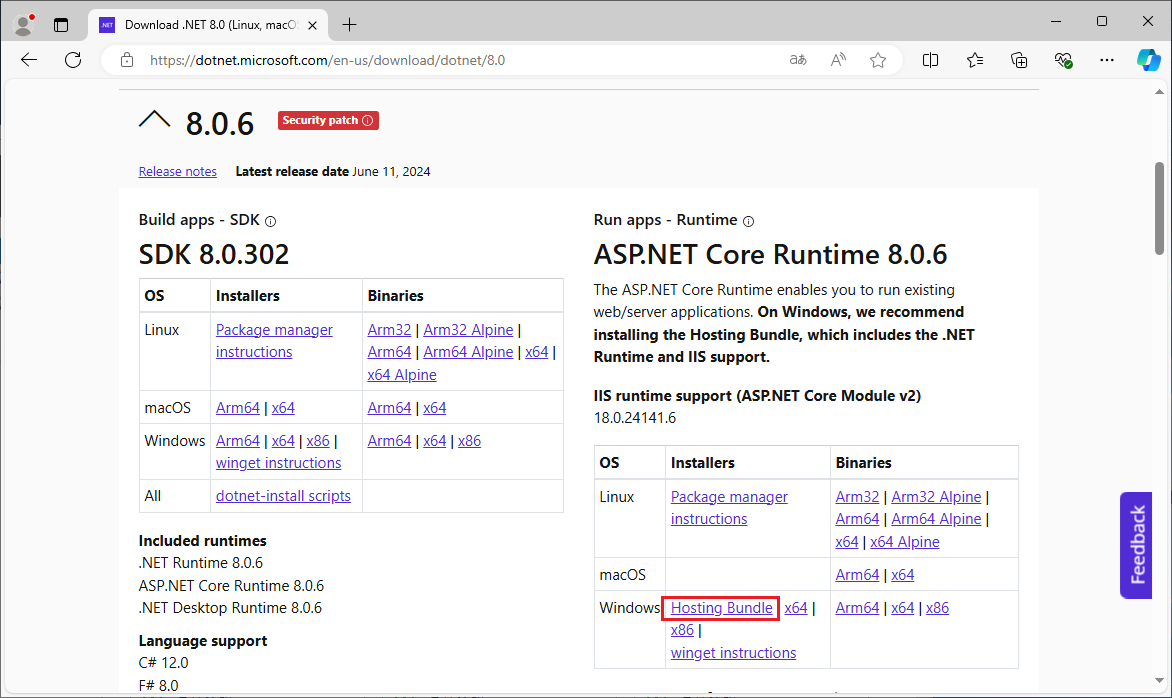
Task: Download SDK Windows Arm64 binary
Action: (x=389, y=441)
